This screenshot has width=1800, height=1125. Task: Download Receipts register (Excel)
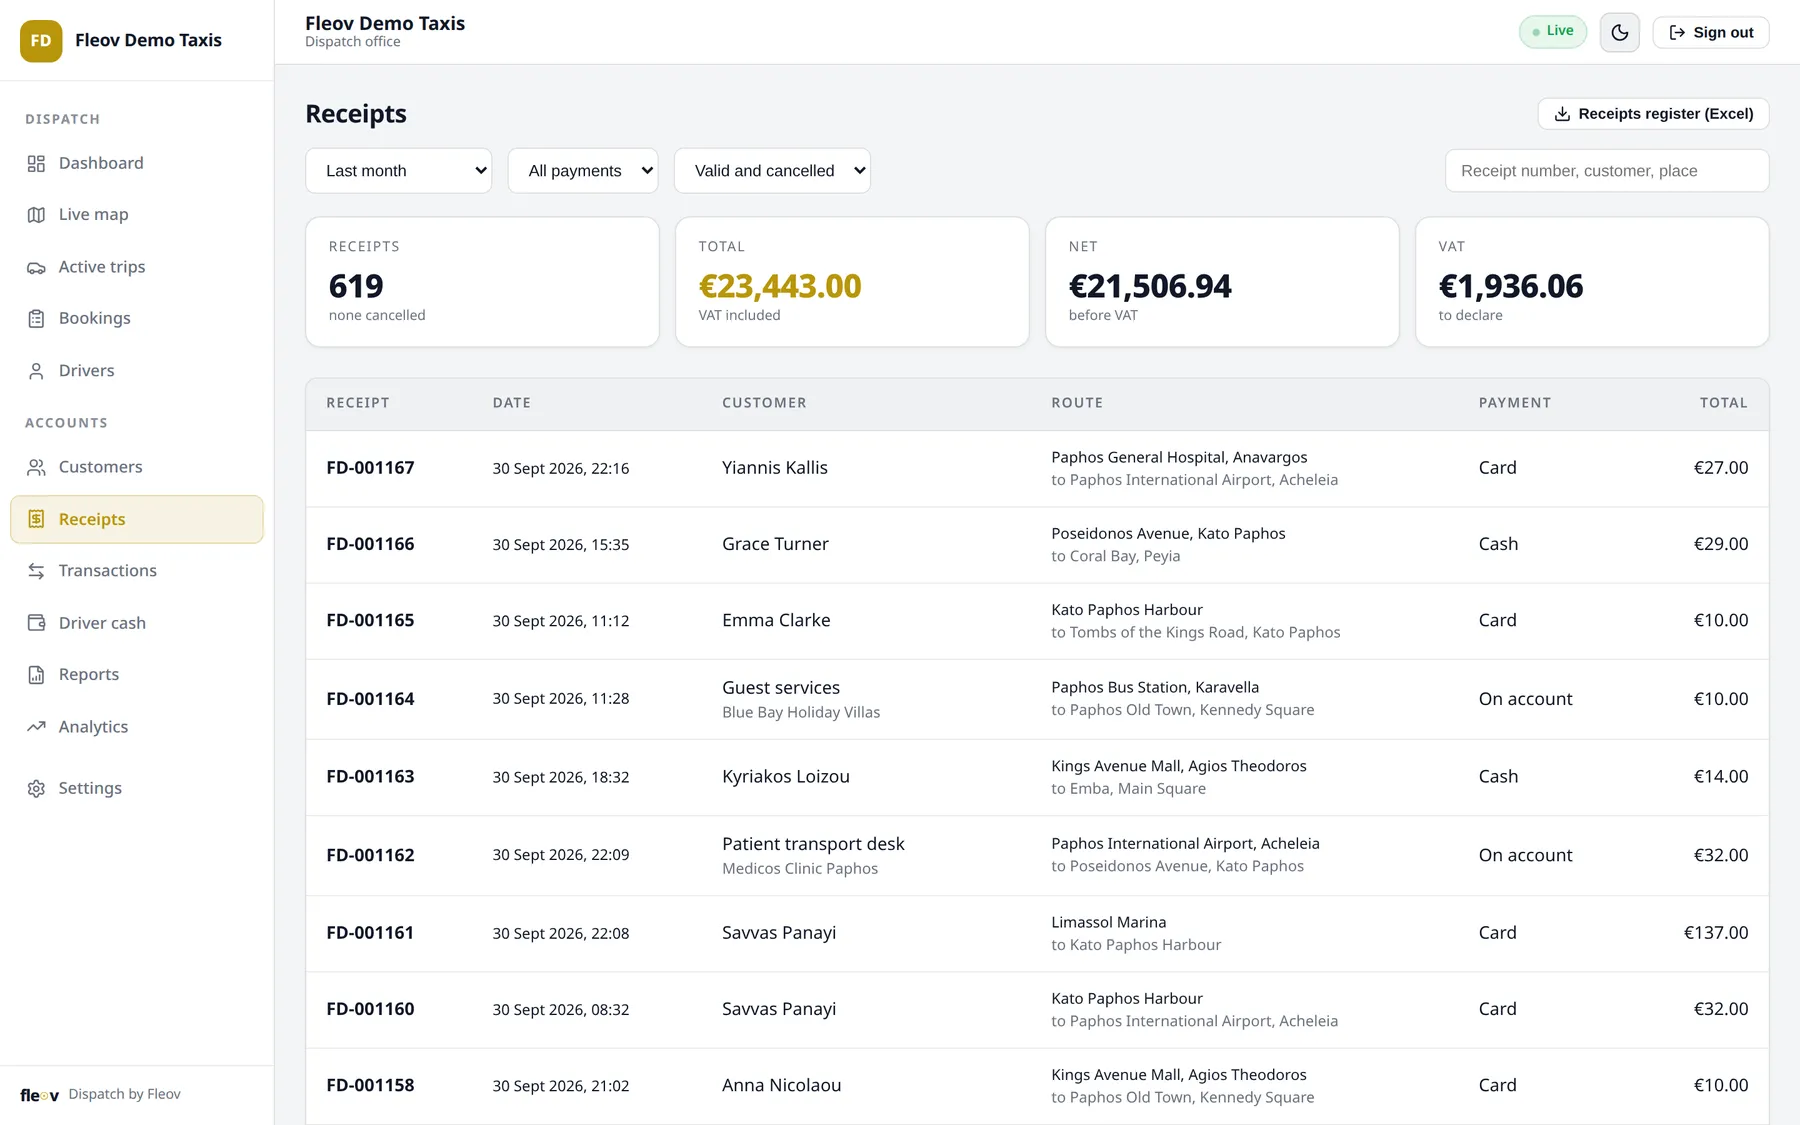coord(1653,114)
